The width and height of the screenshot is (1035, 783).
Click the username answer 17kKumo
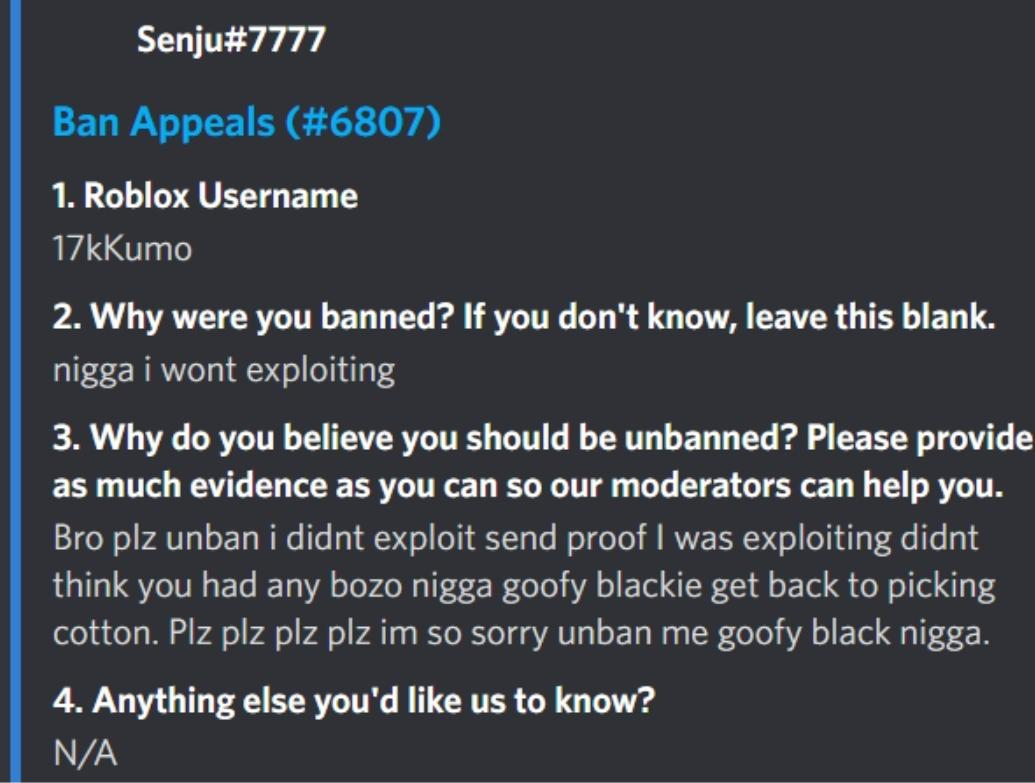tap(121, 248)
